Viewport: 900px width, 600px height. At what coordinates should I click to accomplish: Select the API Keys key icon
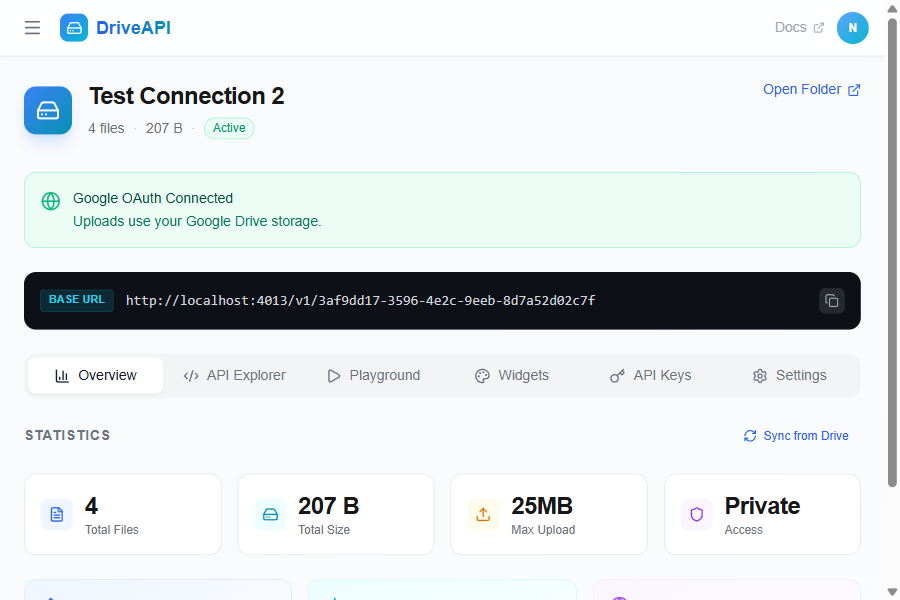(617, 375)
